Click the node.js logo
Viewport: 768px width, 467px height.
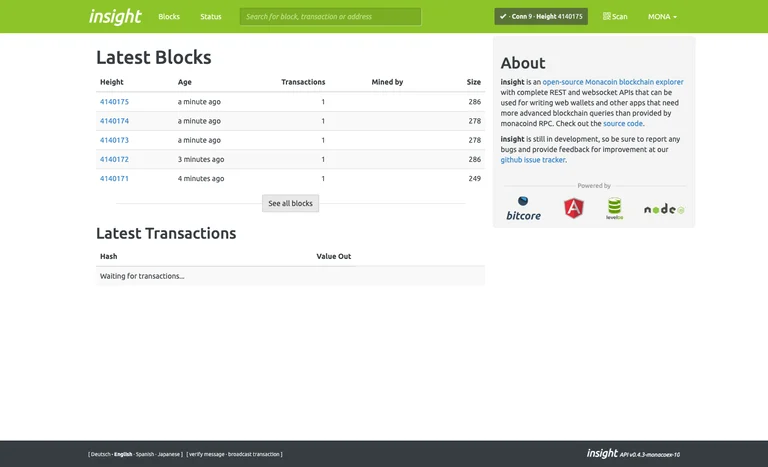coord(664,209)
